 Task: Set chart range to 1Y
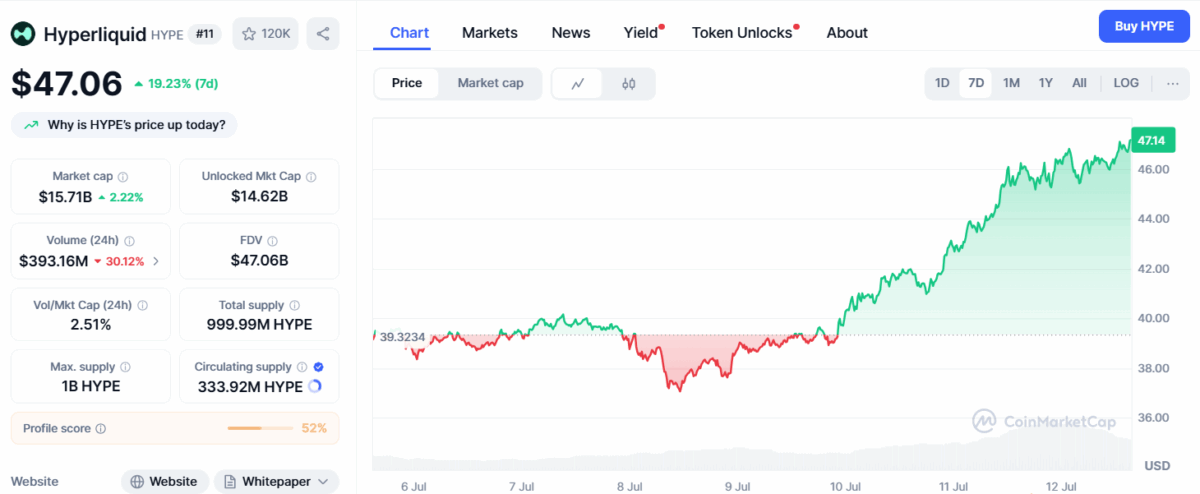(x=1045, y=83)
